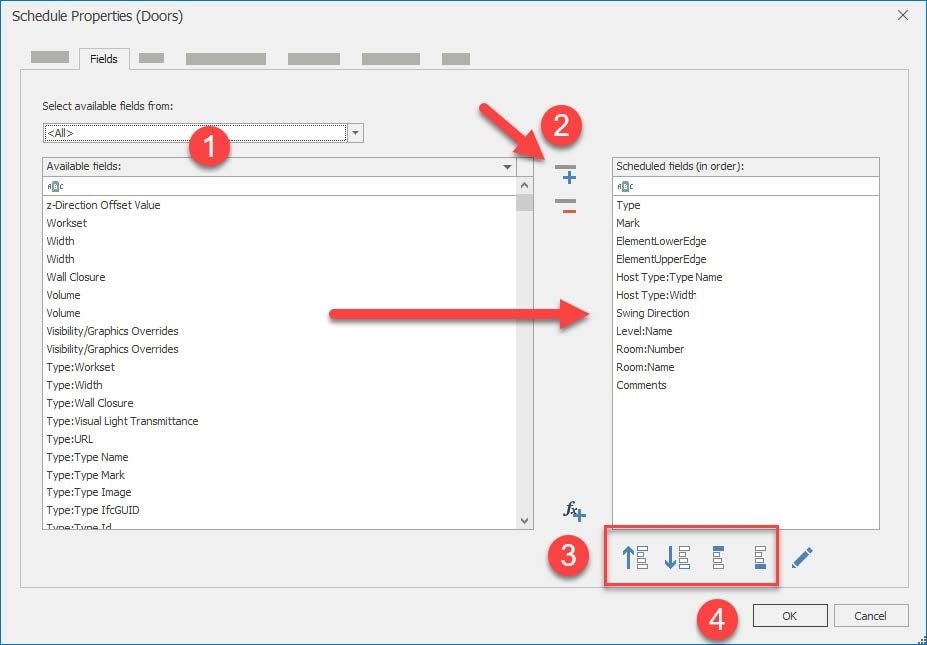Move selected field to bottom of list

point(760,557)
